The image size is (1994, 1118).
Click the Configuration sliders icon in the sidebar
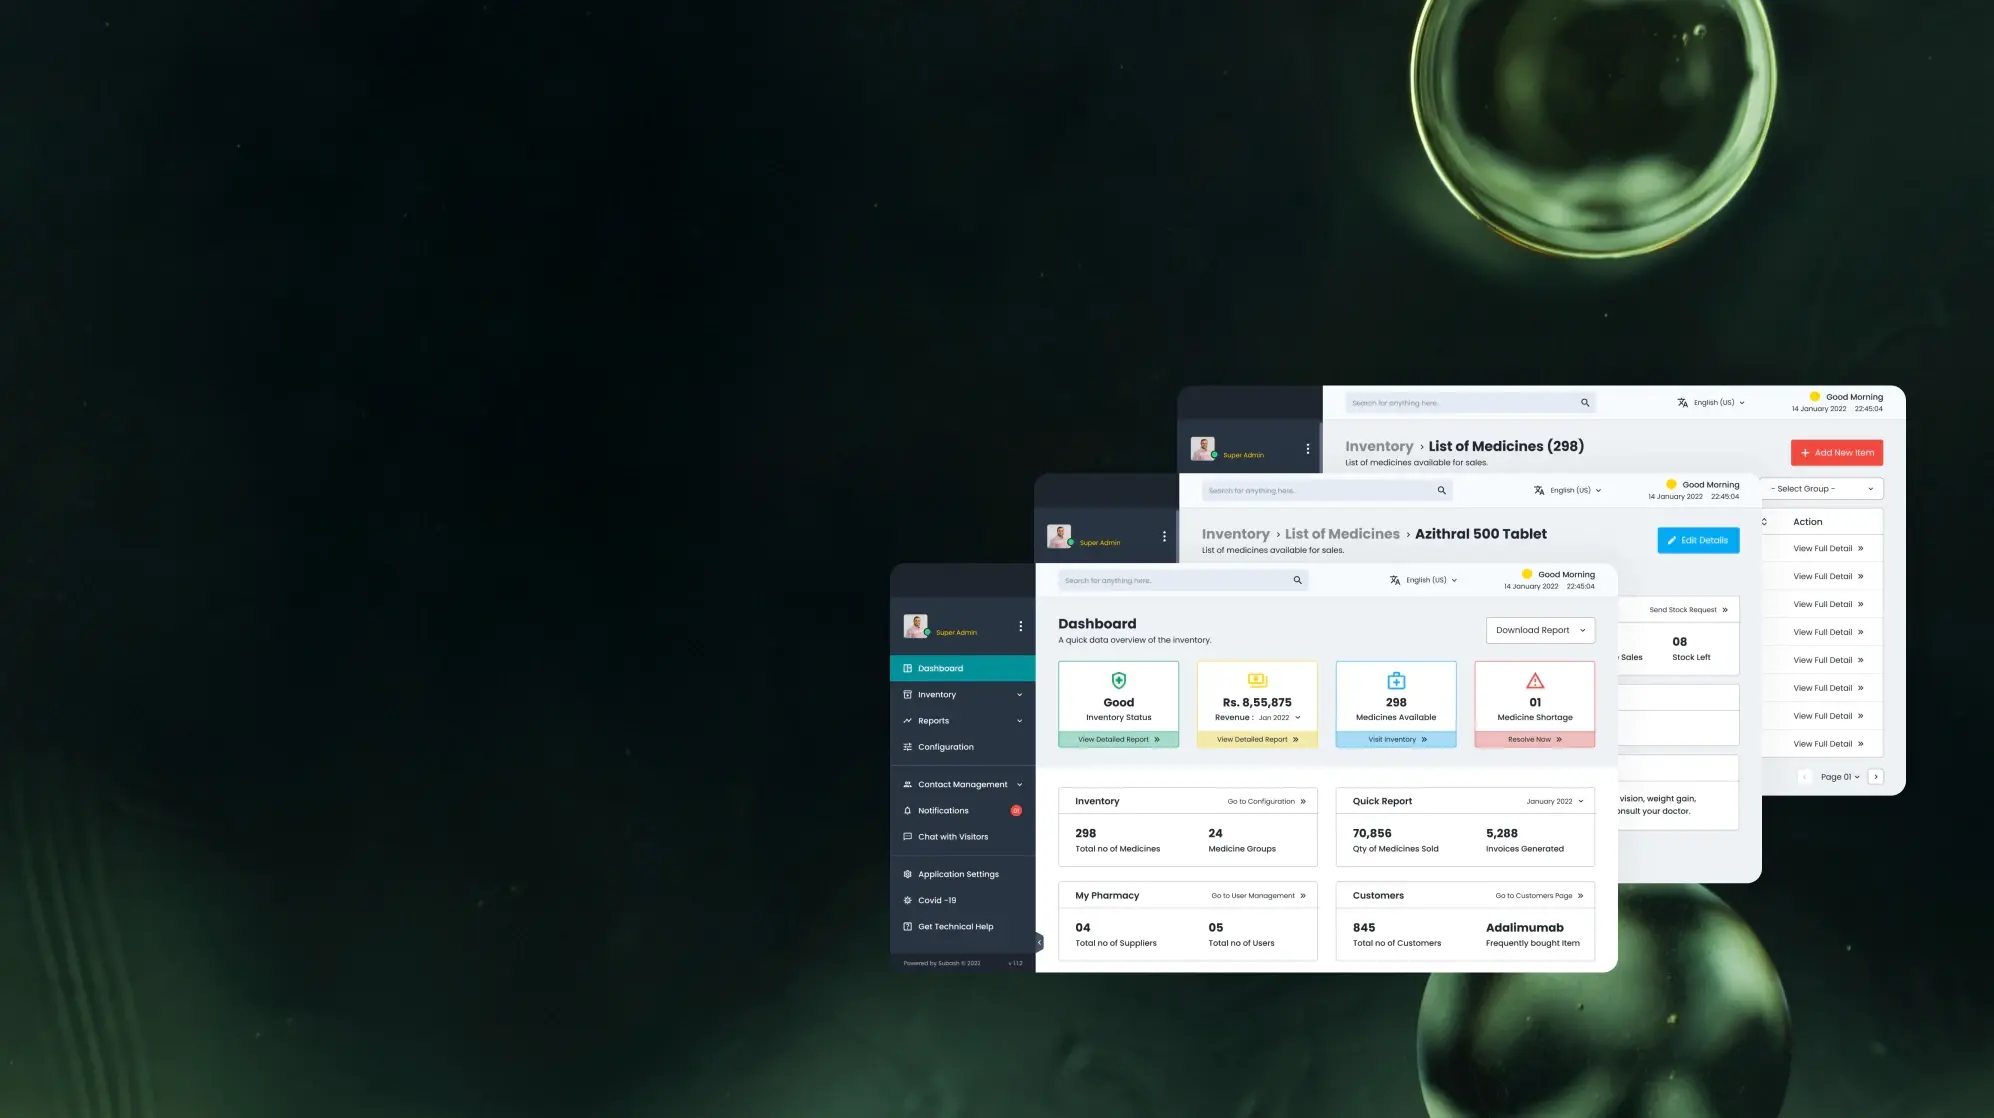point(907,746)
